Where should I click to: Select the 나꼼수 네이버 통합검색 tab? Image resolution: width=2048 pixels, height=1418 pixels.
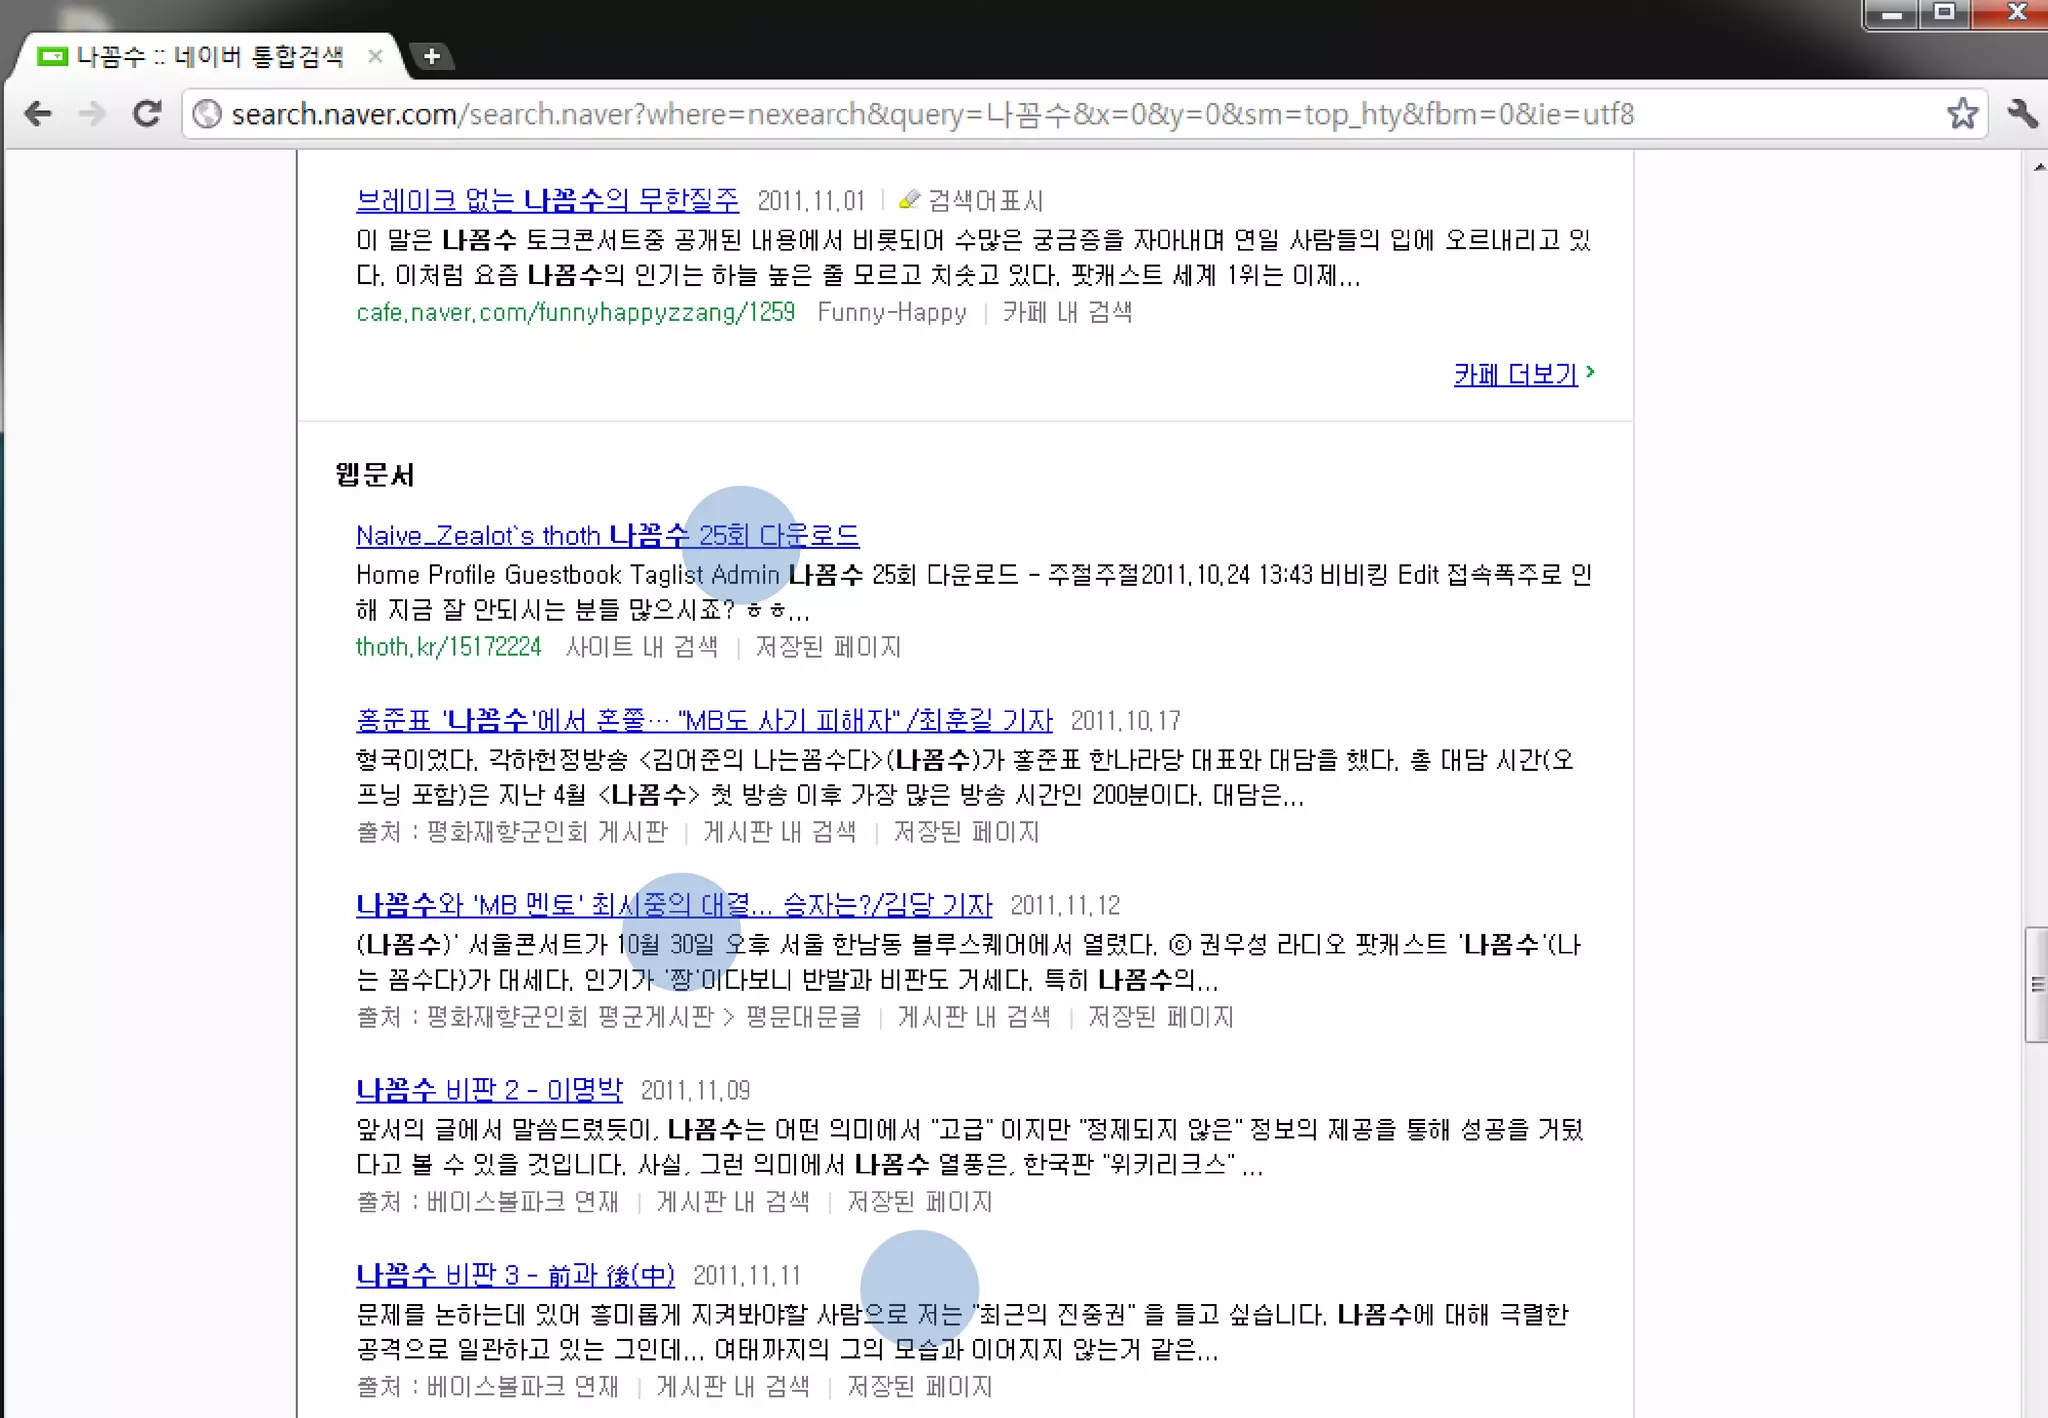210,56
